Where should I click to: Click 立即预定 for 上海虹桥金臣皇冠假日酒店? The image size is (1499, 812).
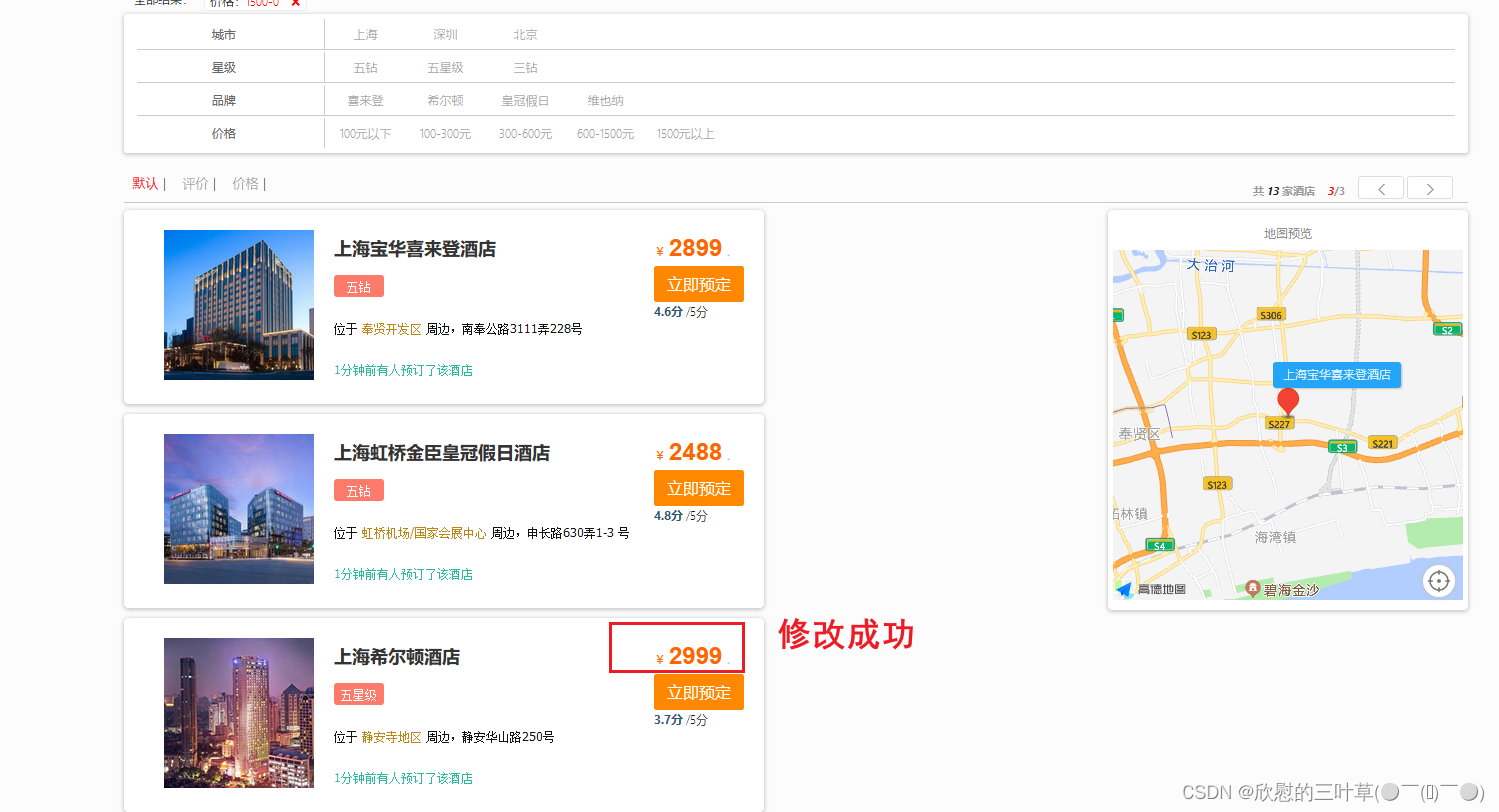[x=699, y=488]
